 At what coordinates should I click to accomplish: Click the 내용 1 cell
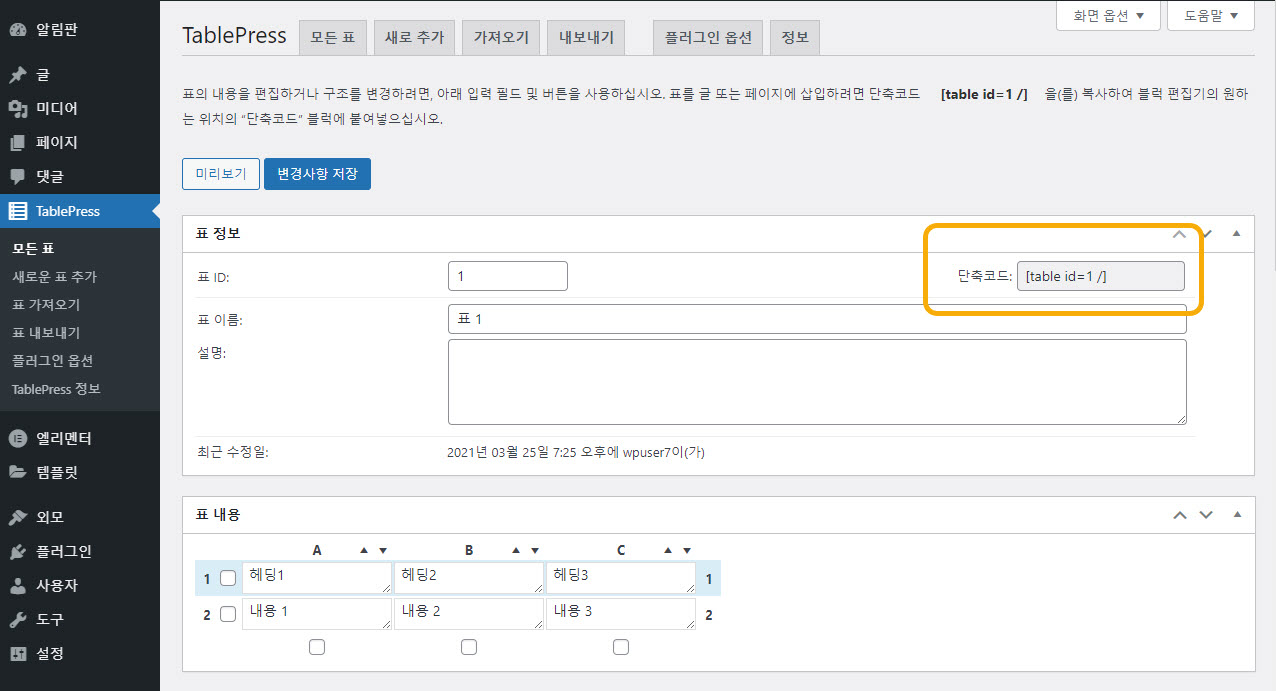click(317, 614)
